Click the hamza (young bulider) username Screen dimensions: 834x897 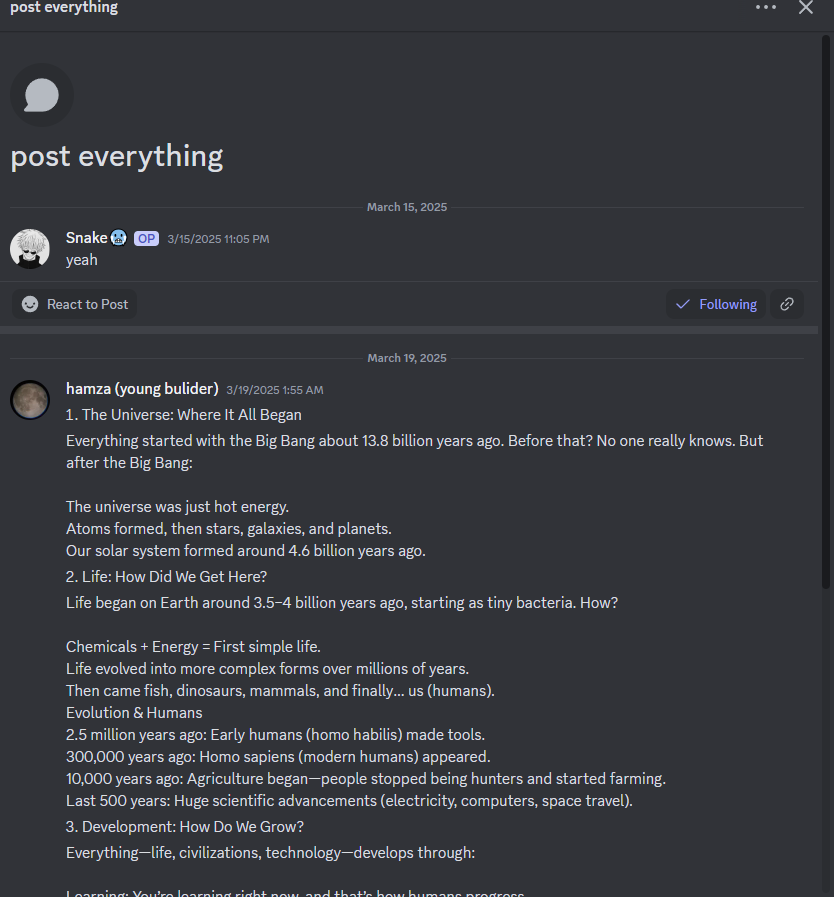pos(142,389)
